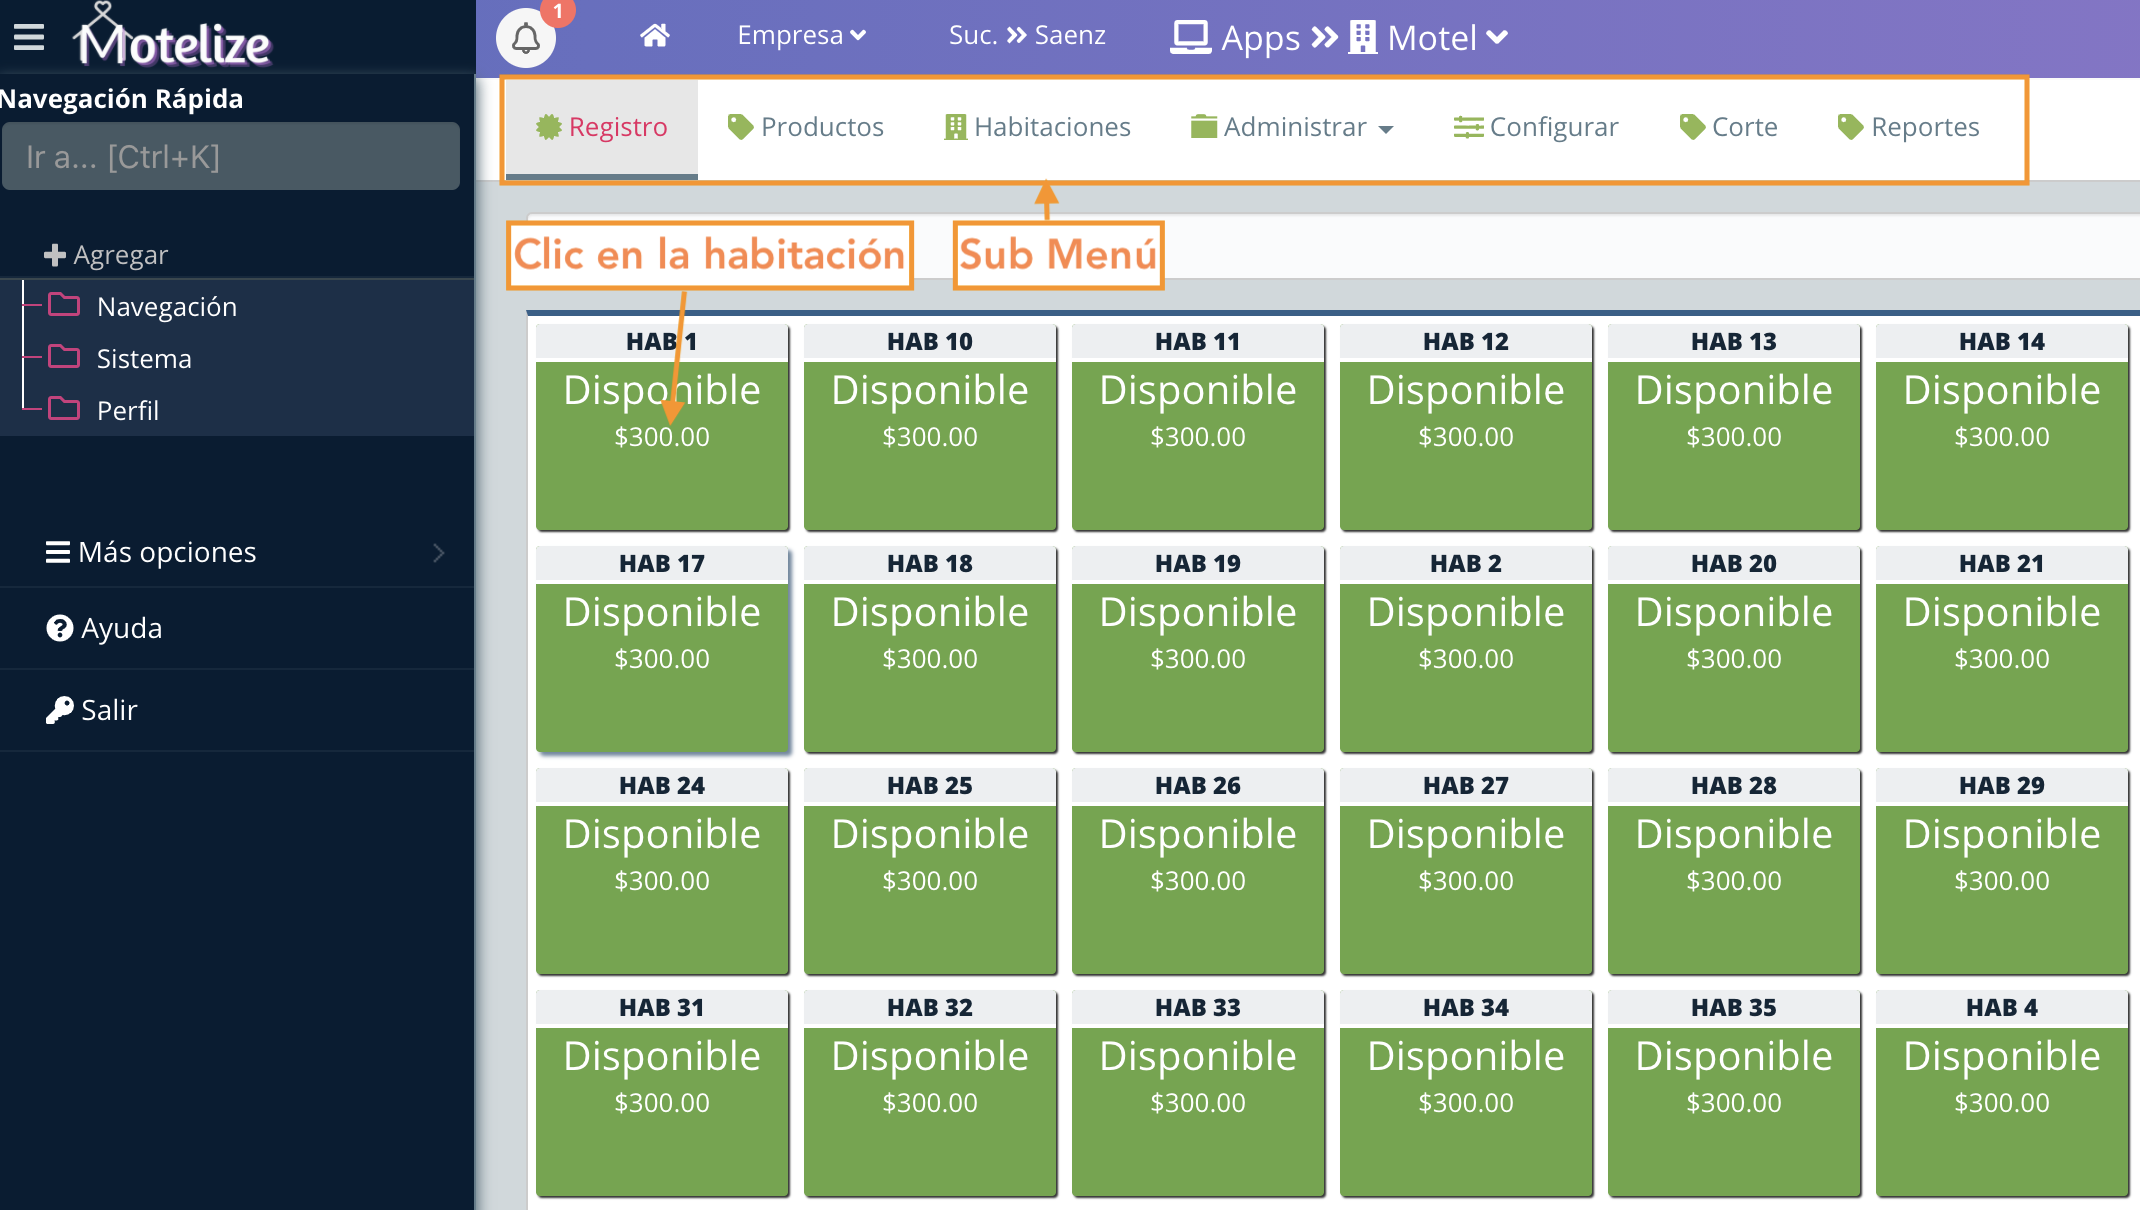2140x1210 pixels.
Task: Click the Salir key icon
Action: coord(59,710)
